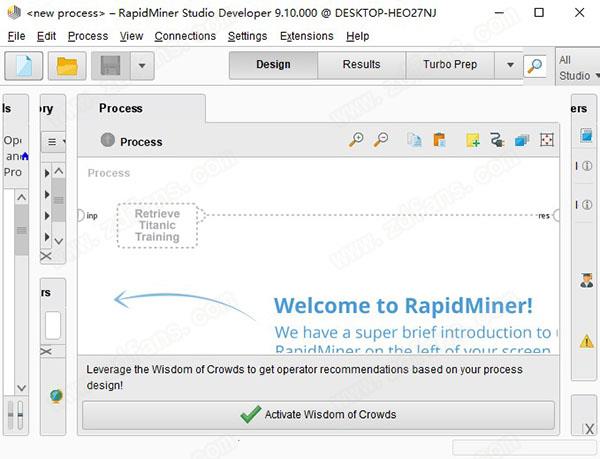The height and width of the screenshot is (459, 600).
Task: Click the global search magnifier icon
Action: [535, 66]
